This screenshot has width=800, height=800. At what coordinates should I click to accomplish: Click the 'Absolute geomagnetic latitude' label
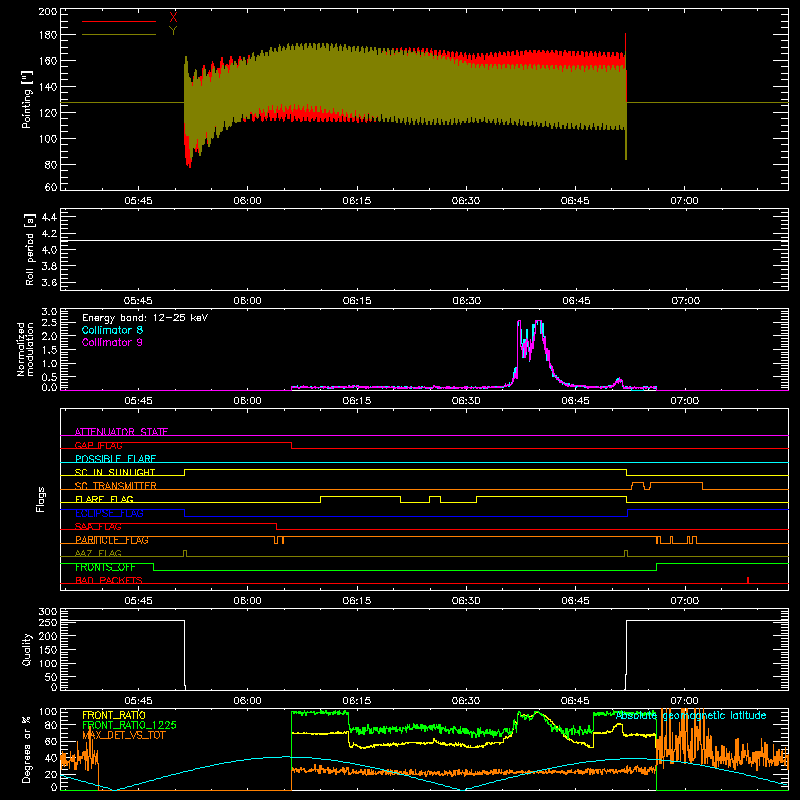click(691, 716)
